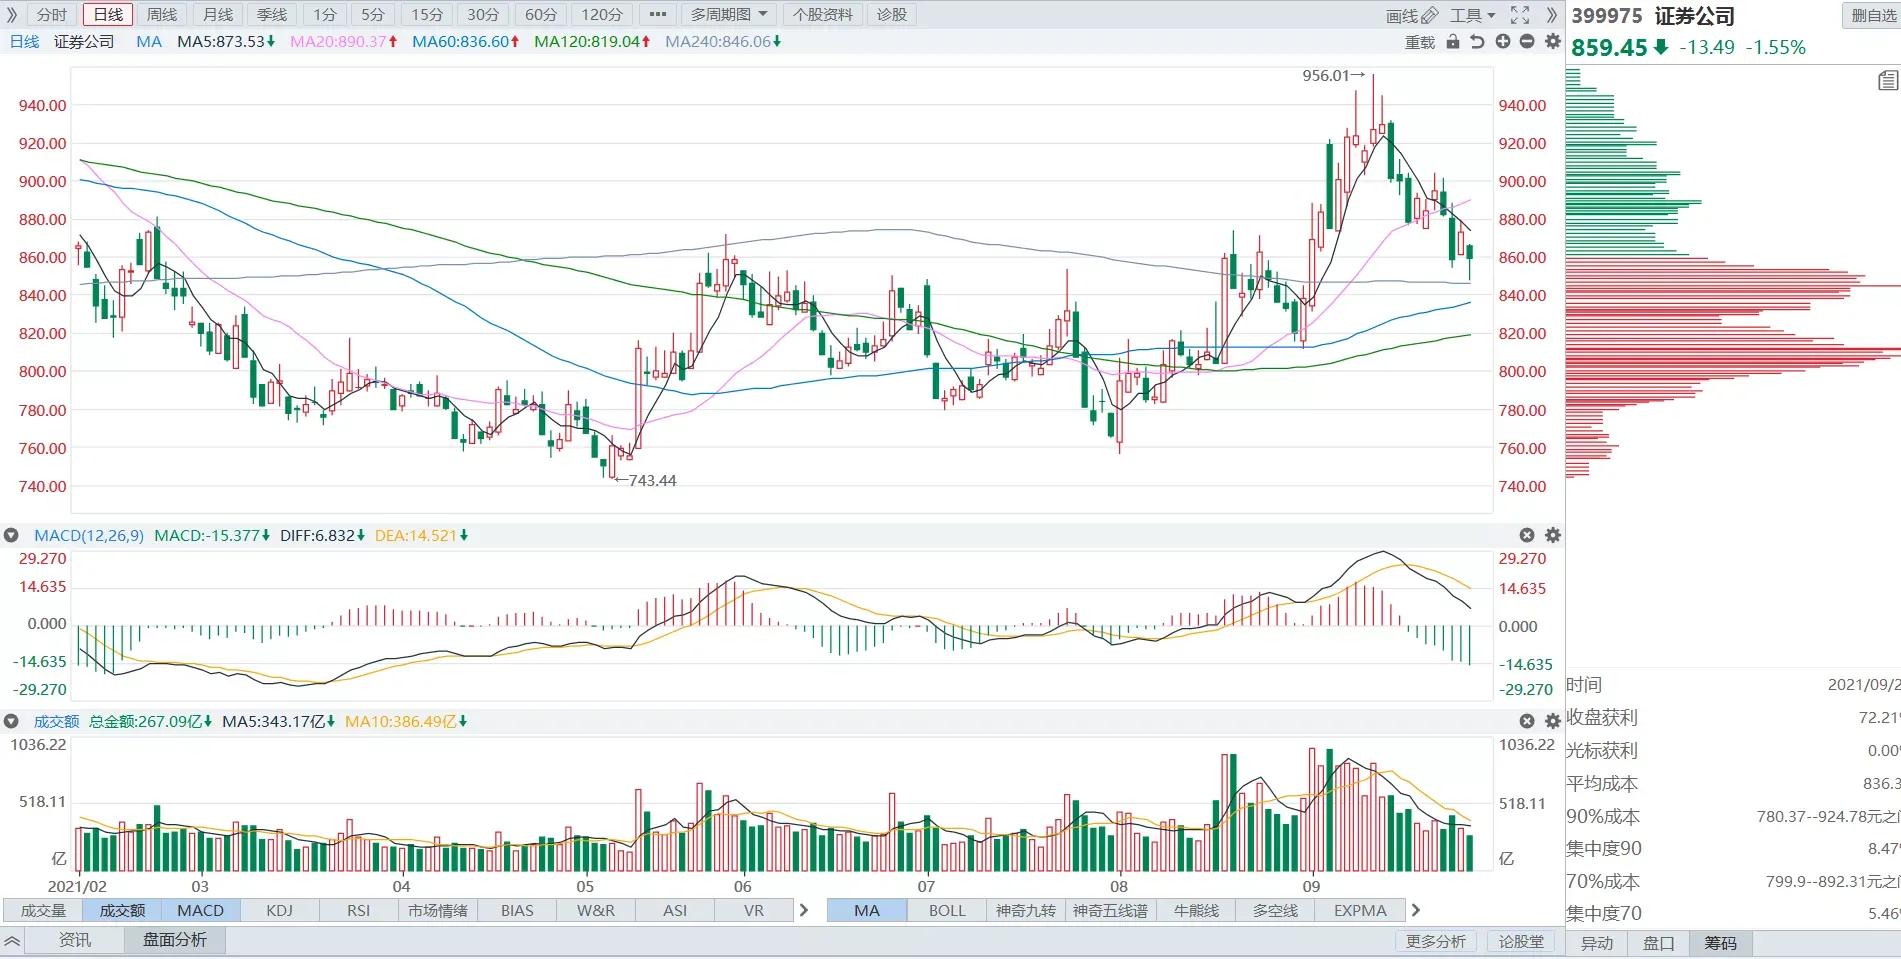Close the MACD indicator panel

[x=1527, y=535]
